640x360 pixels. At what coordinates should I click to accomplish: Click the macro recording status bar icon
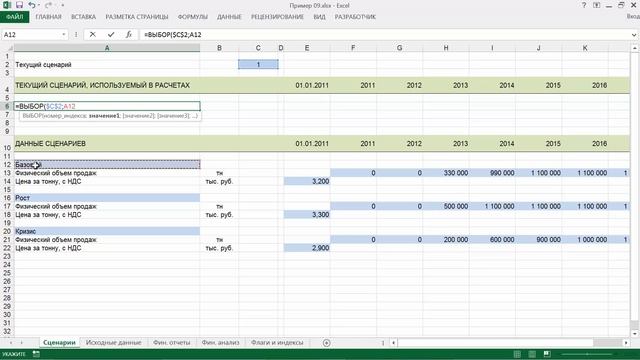[36, 354]
